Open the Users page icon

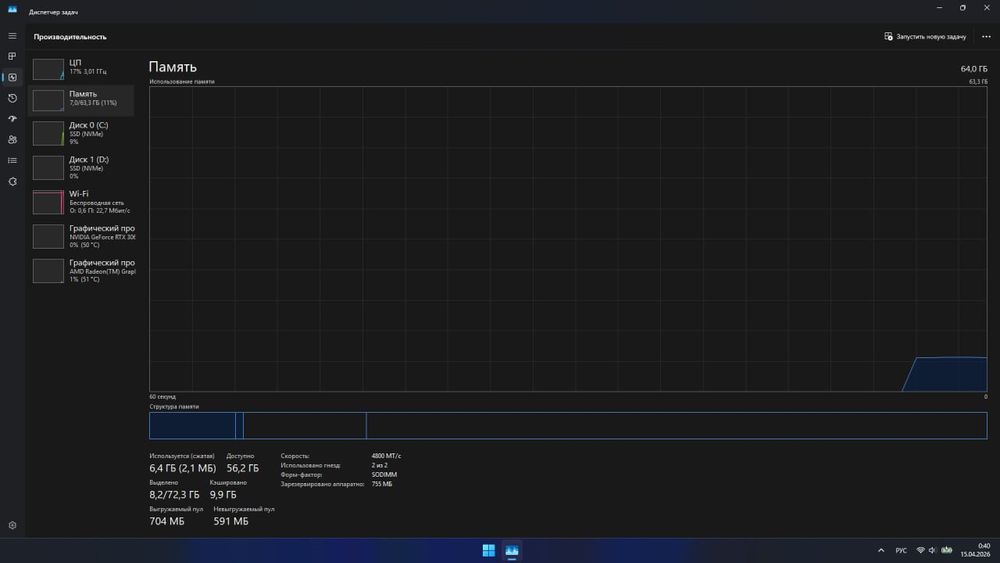(x=12, y=140)
